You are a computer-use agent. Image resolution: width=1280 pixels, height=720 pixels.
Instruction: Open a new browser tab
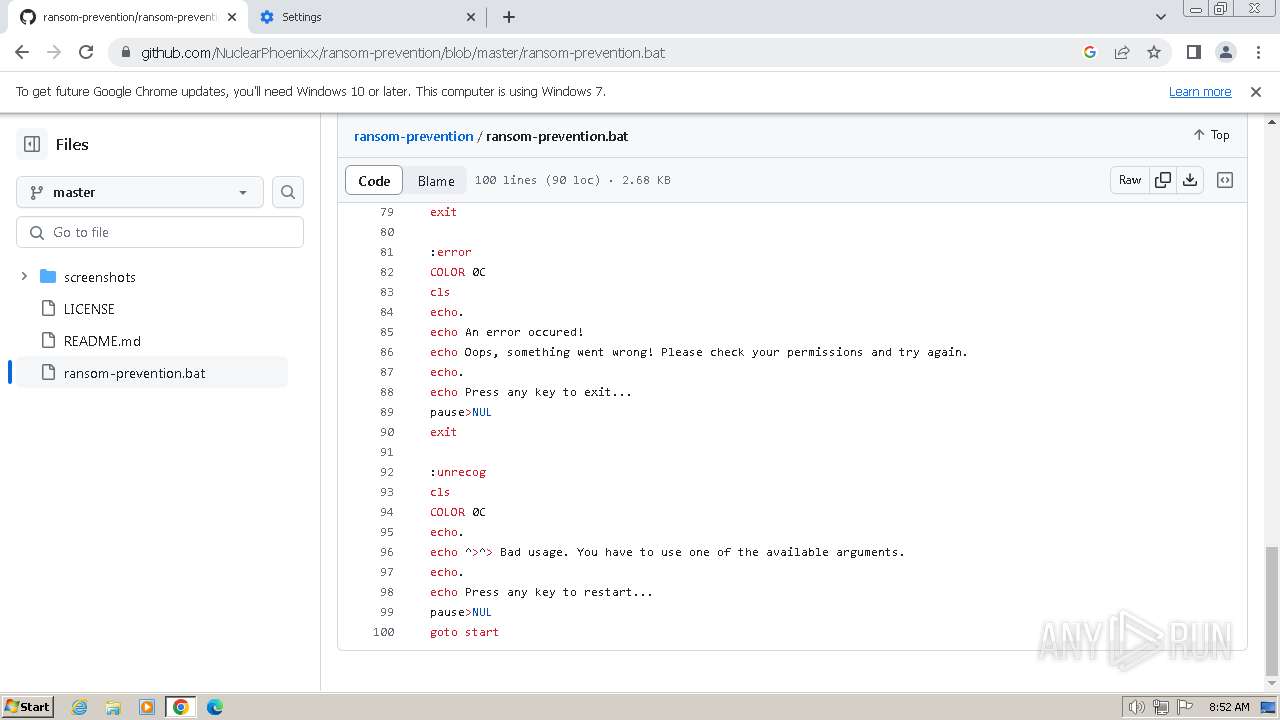pyautogui.click(x=509, y=17)
